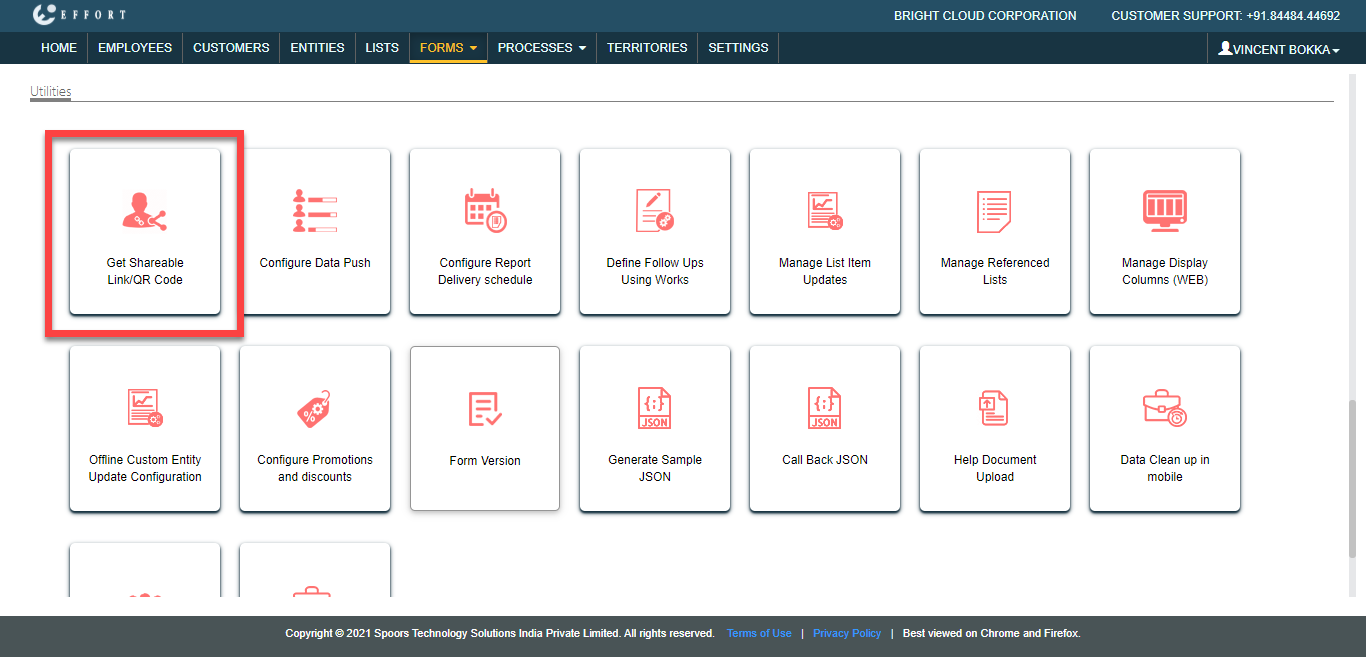Expand the PROCESSES dropdown menu
Image resolution: width=1366 pixels, height=657 pixels.
(x=541, y=48)
